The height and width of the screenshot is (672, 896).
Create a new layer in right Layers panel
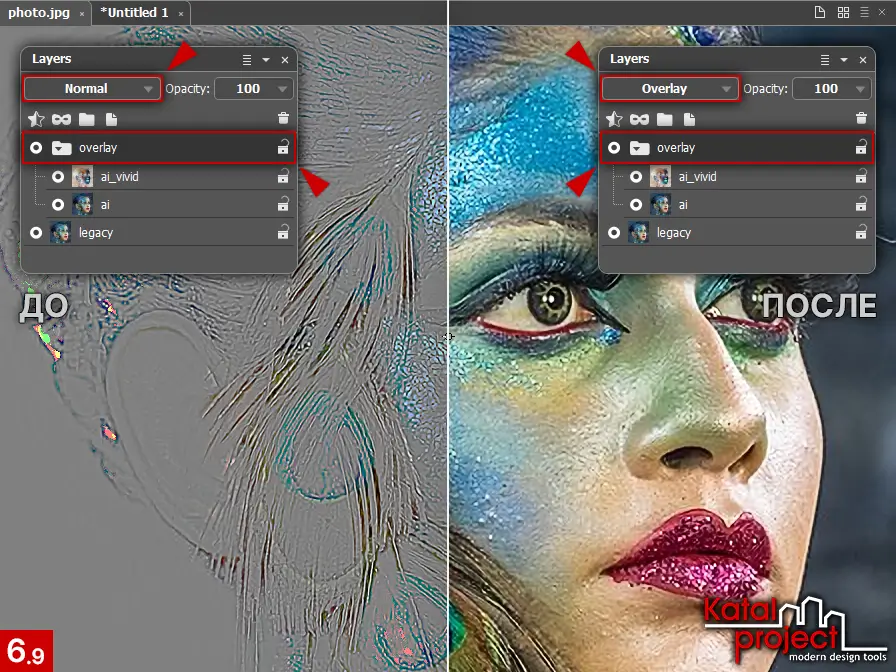click(x=689, y=119)
